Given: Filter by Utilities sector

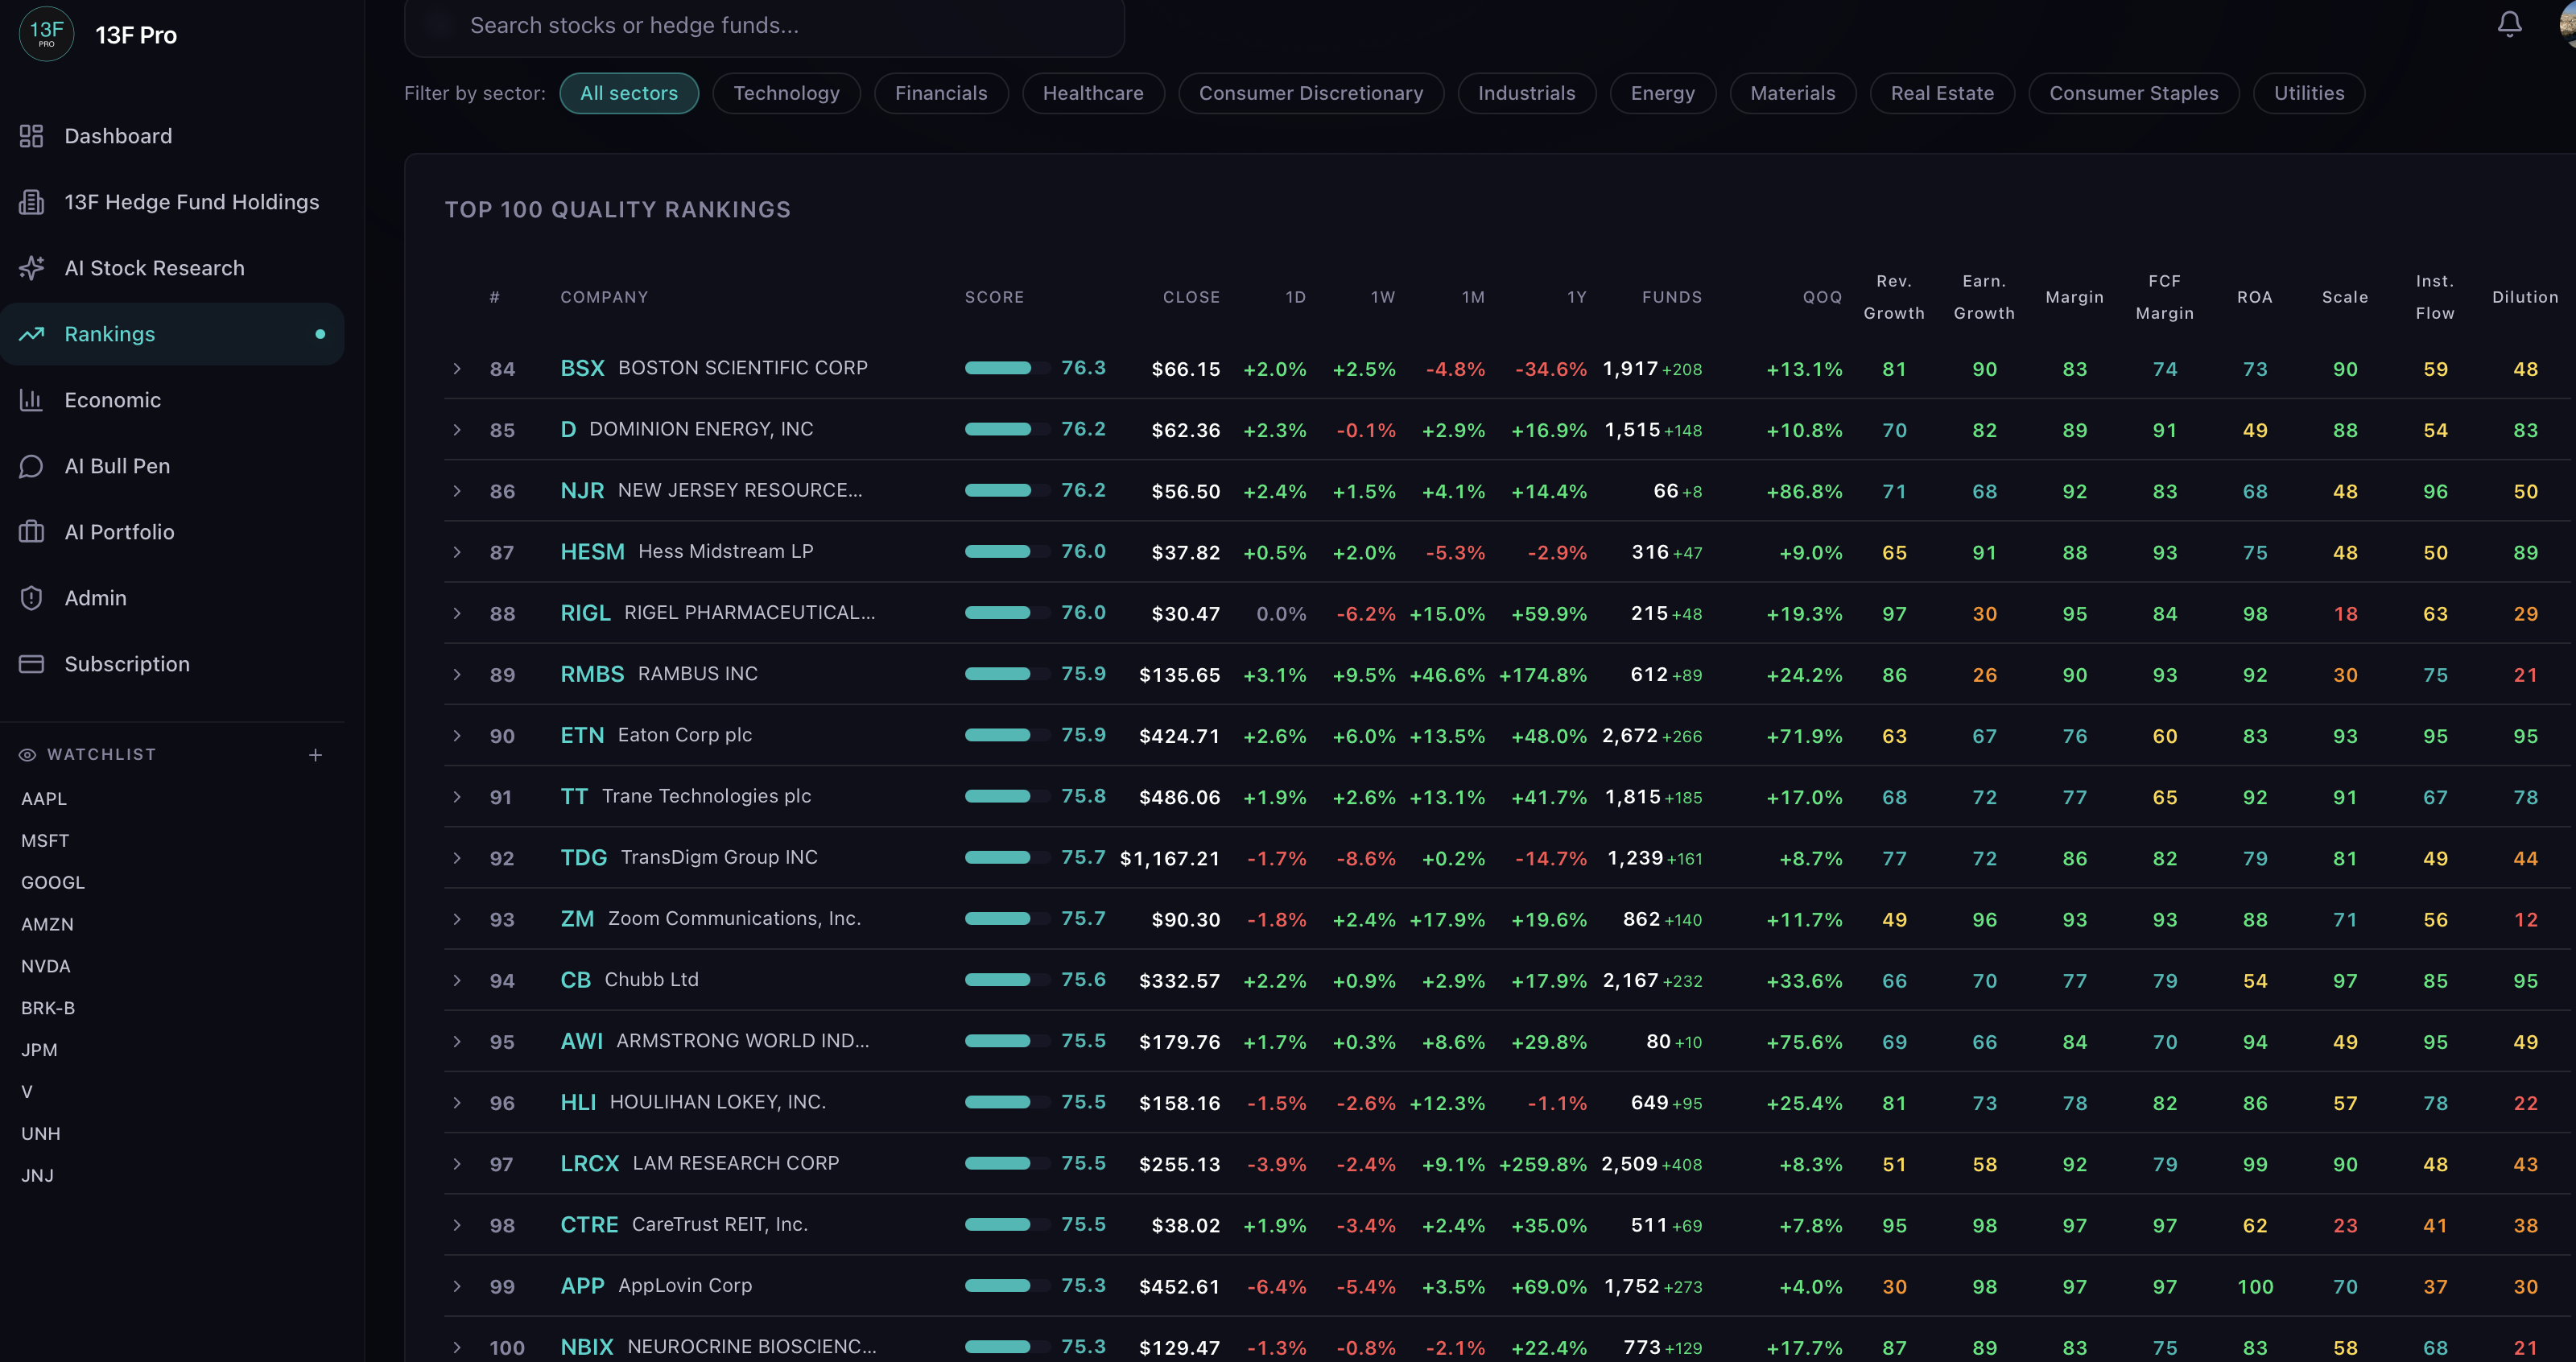Looking at the screenshot, I should pyautogui.click(x=2309, y=93).
